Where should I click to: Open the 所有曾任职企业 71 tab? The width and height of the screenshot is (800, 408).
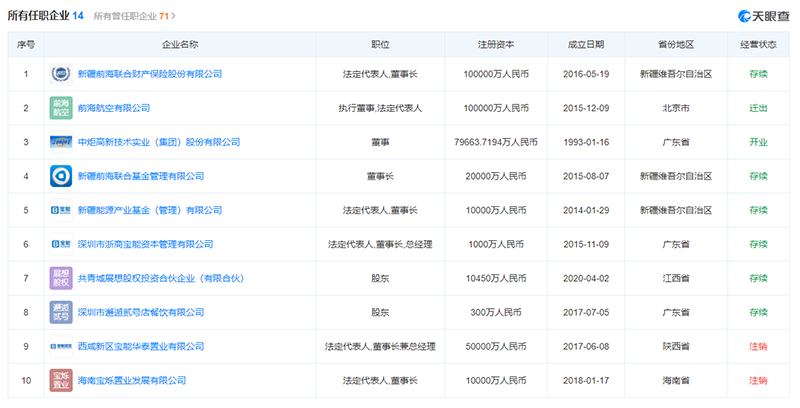pyautogui.click(x=131, y=16)
